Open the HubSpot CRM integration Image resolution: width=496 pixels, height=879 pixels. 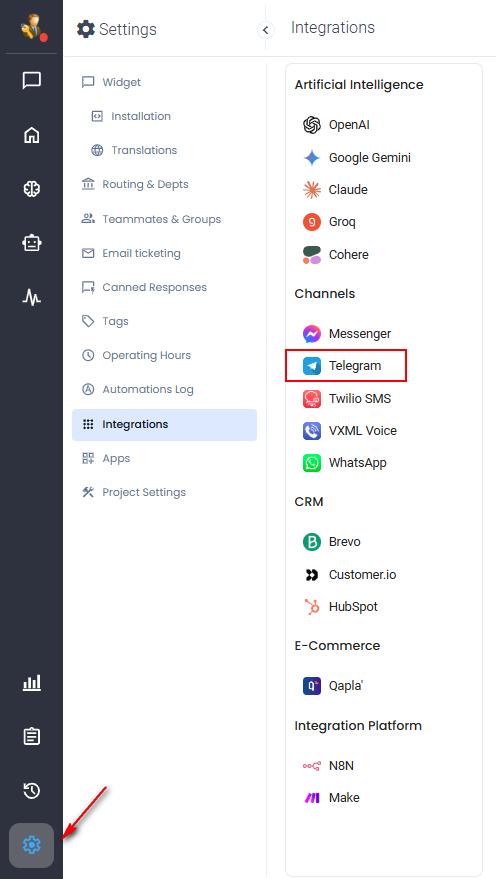coord(340,607)
